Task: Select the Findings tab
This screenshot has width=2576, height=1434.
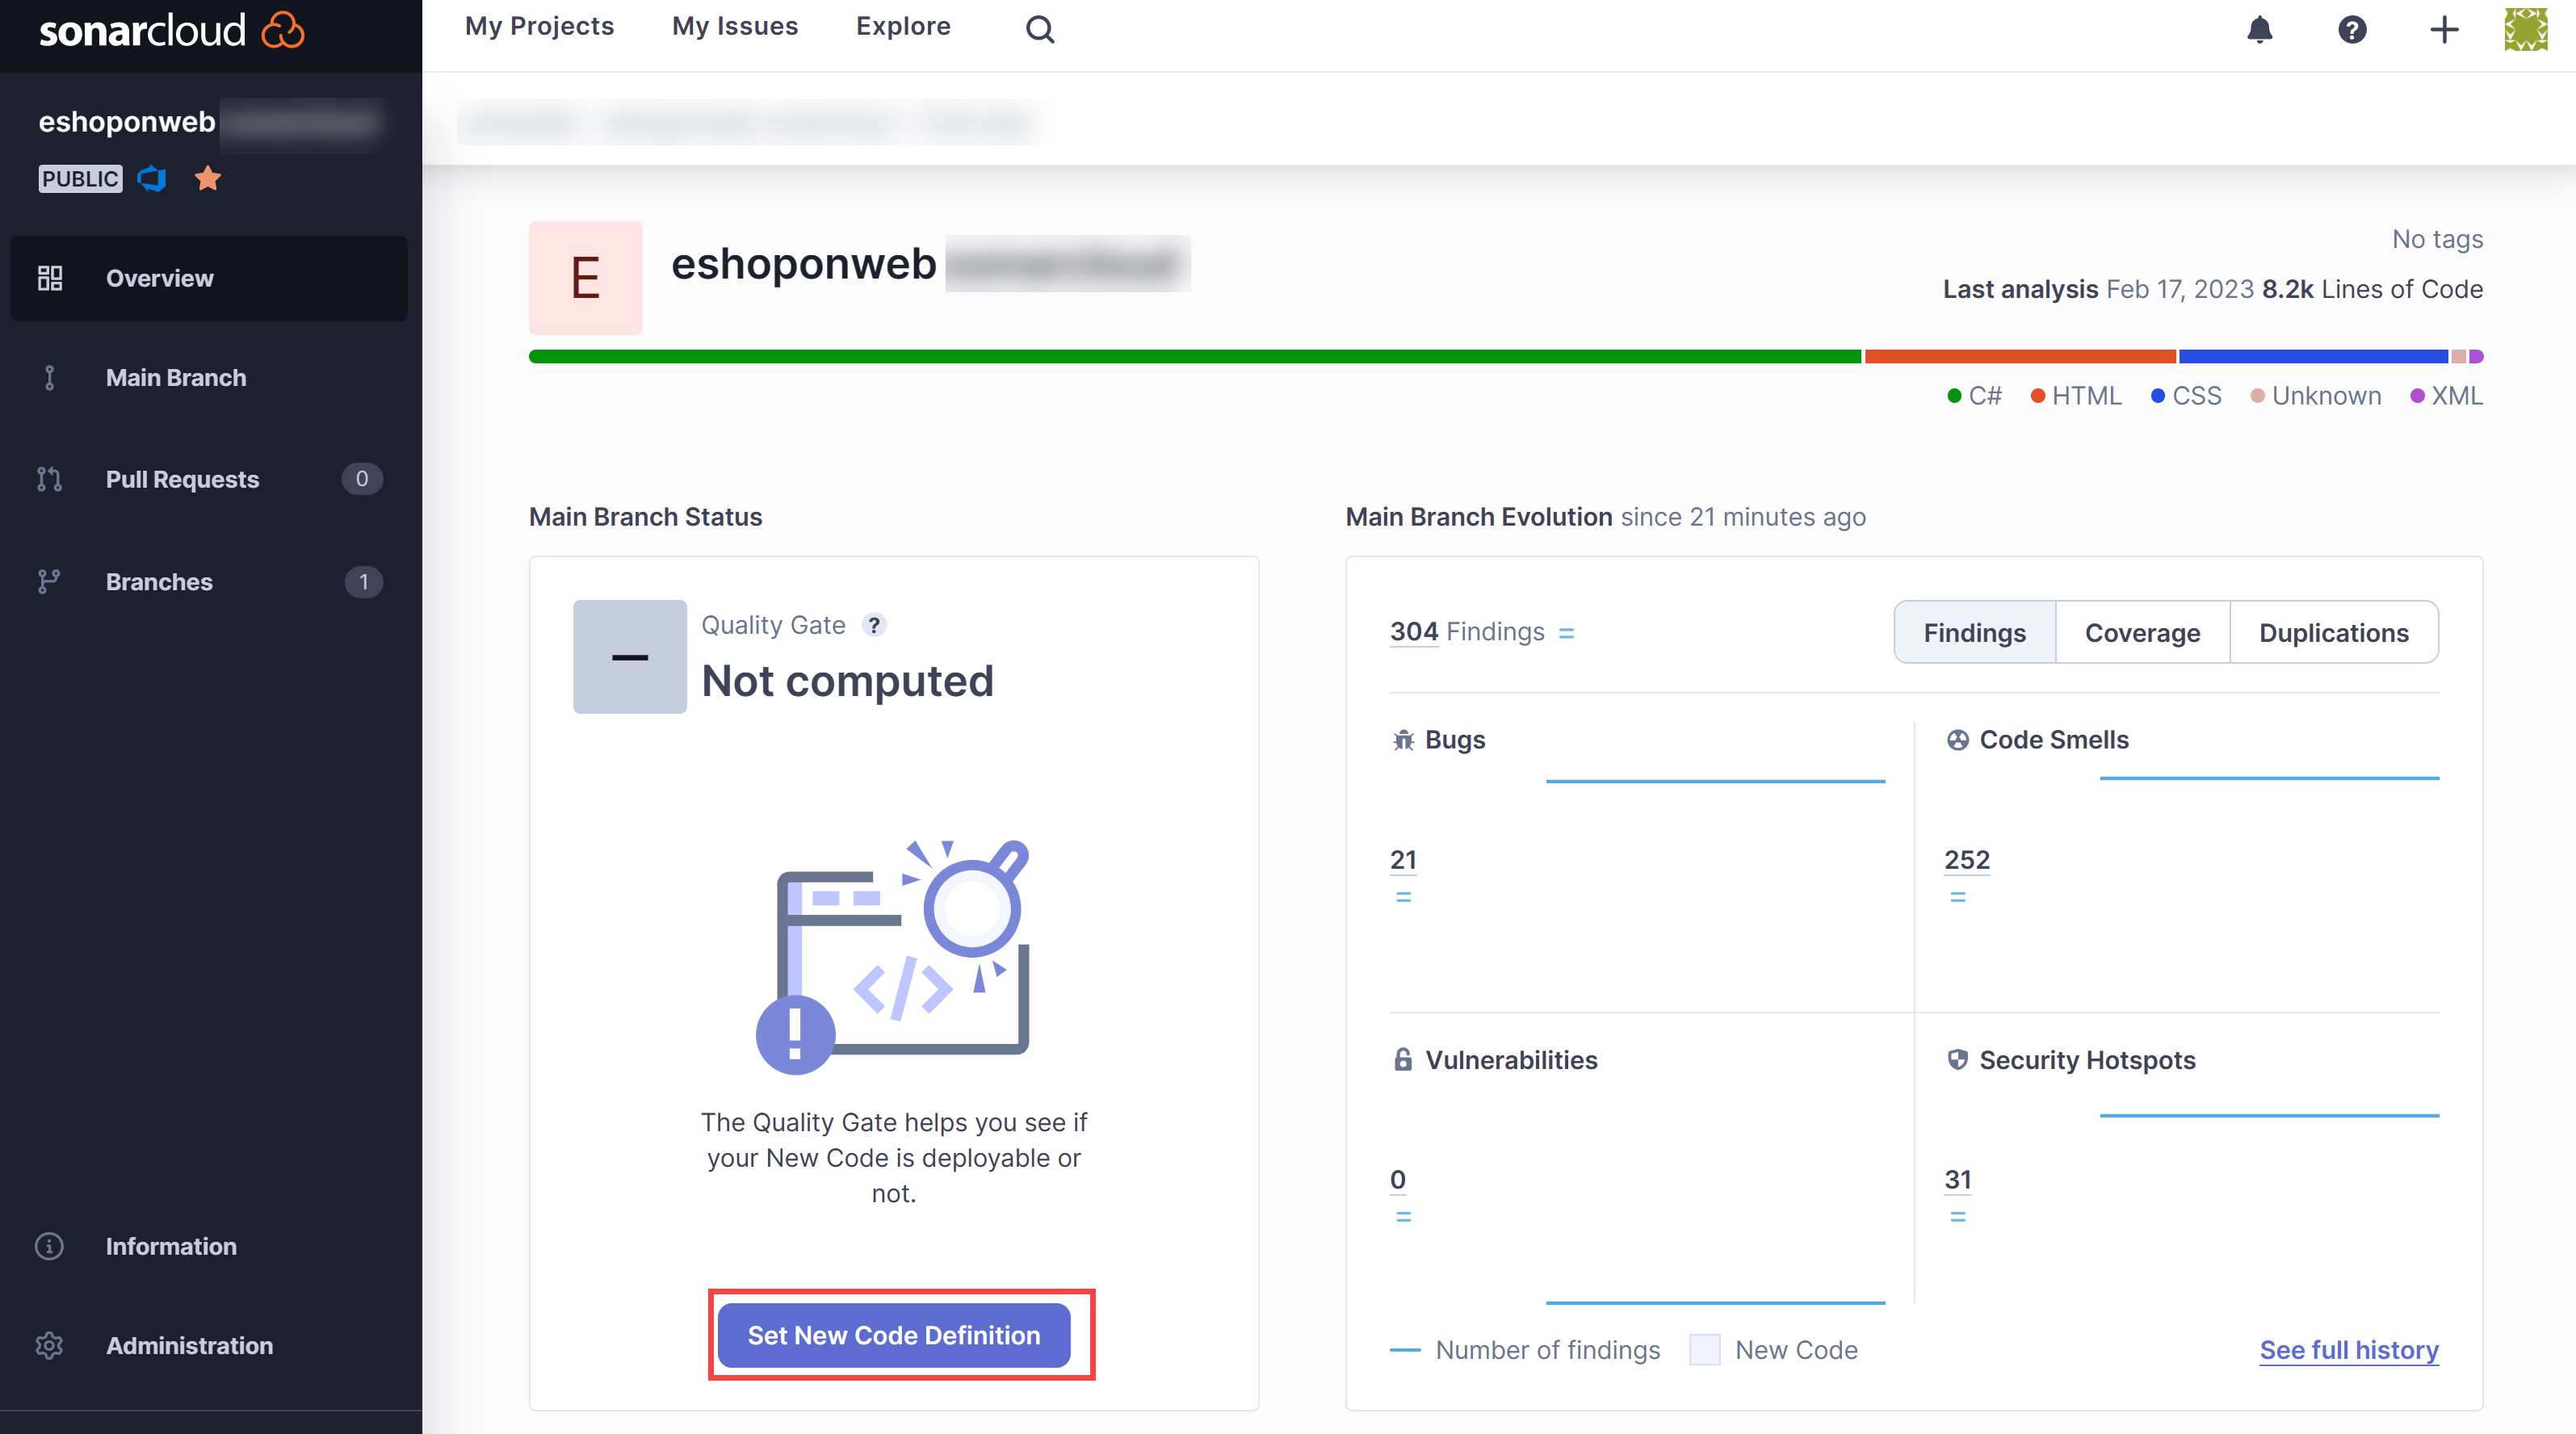Action: coord(1974,632)
